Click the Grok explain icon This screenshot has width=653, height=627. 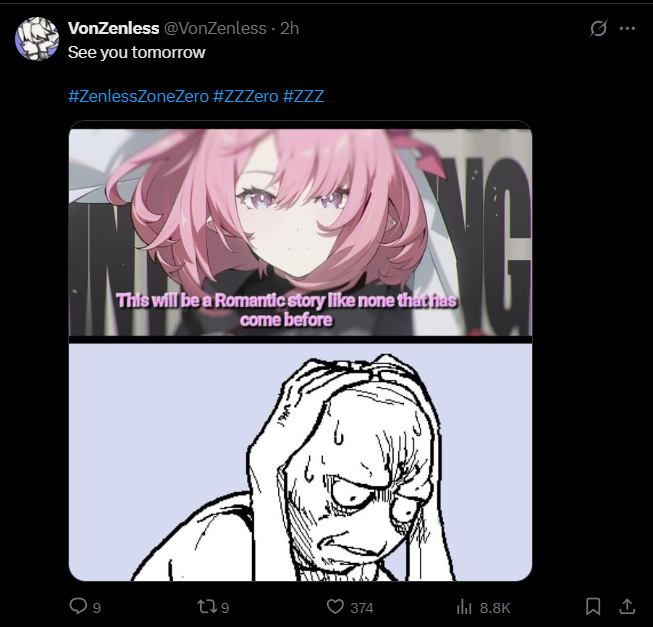click(x=598, y=28)
